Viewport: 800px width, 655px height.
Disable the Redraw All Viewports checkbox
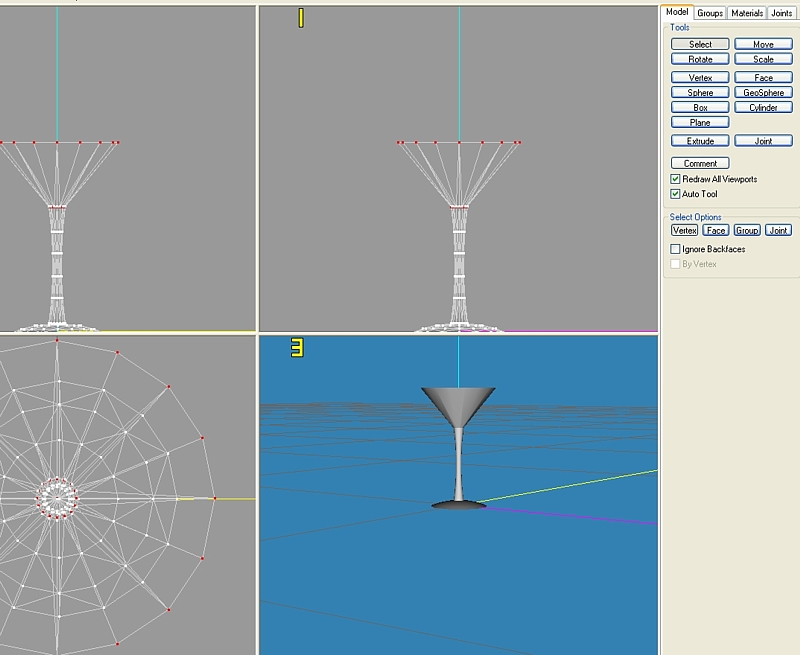tap(676, 179)
